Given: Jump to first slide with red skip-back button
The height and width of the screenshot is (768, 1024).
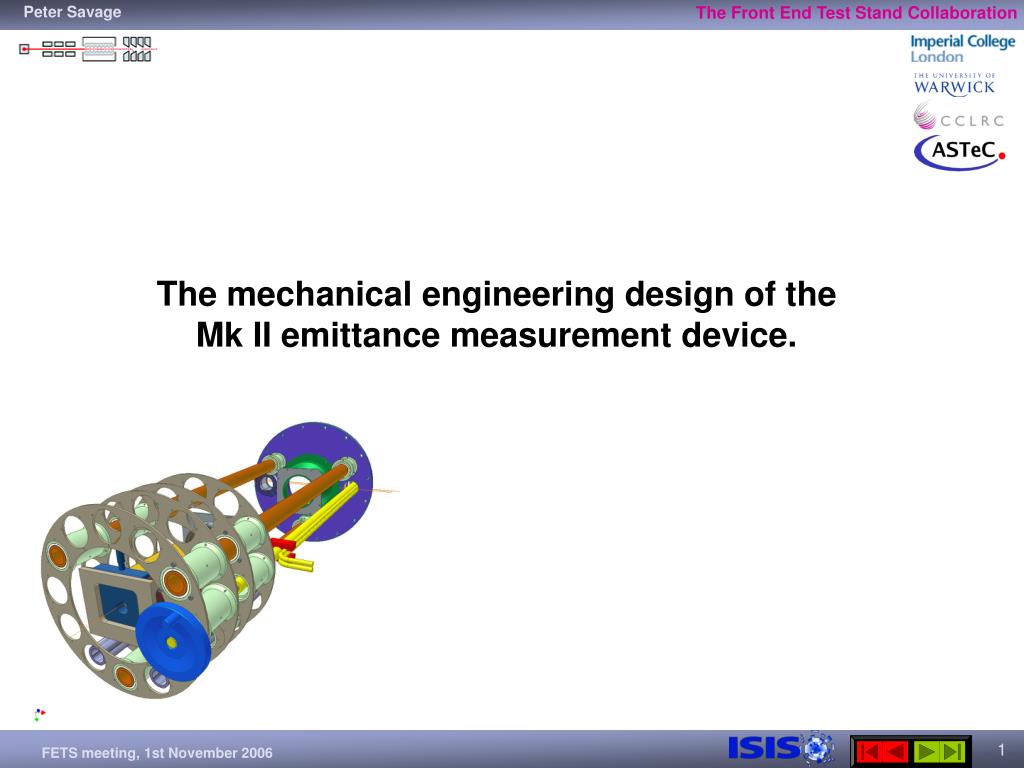Looking at the screenshot, I should click(868, 752).
